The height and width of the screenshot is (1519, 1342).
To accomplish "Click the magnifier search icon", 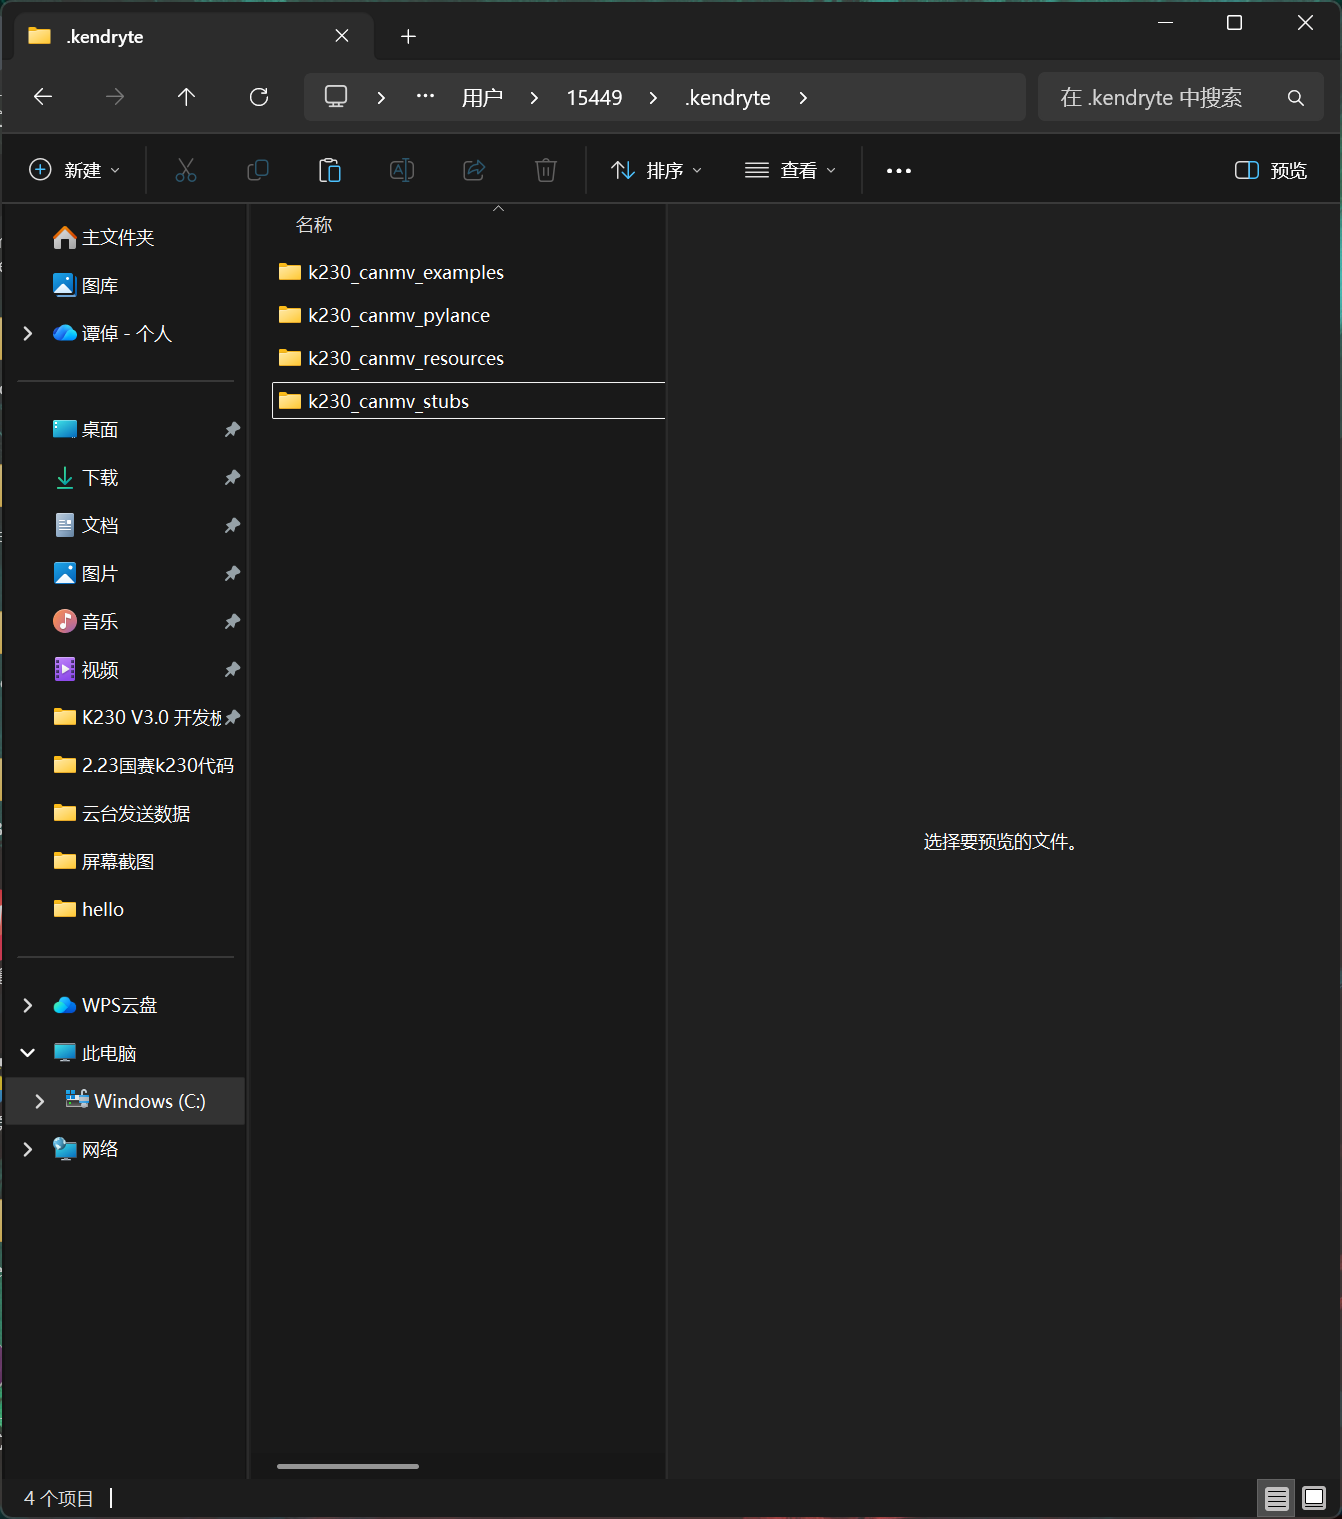I will tap(1296, 98).
